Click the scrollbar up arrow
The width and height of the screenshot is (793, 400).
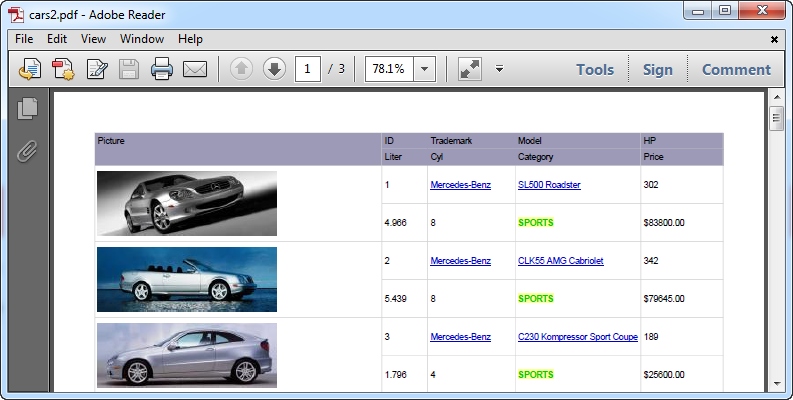(x=777, y=97)
